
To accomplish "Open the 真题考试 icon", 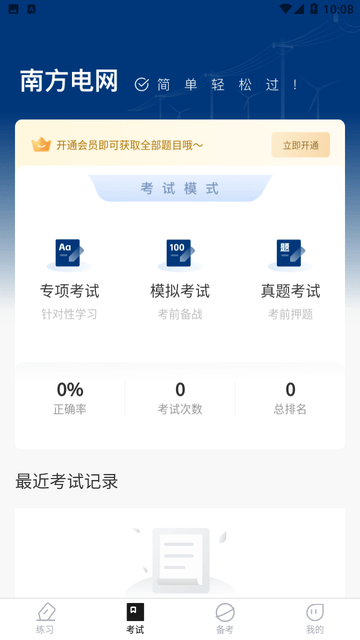I will coord(291,254).
